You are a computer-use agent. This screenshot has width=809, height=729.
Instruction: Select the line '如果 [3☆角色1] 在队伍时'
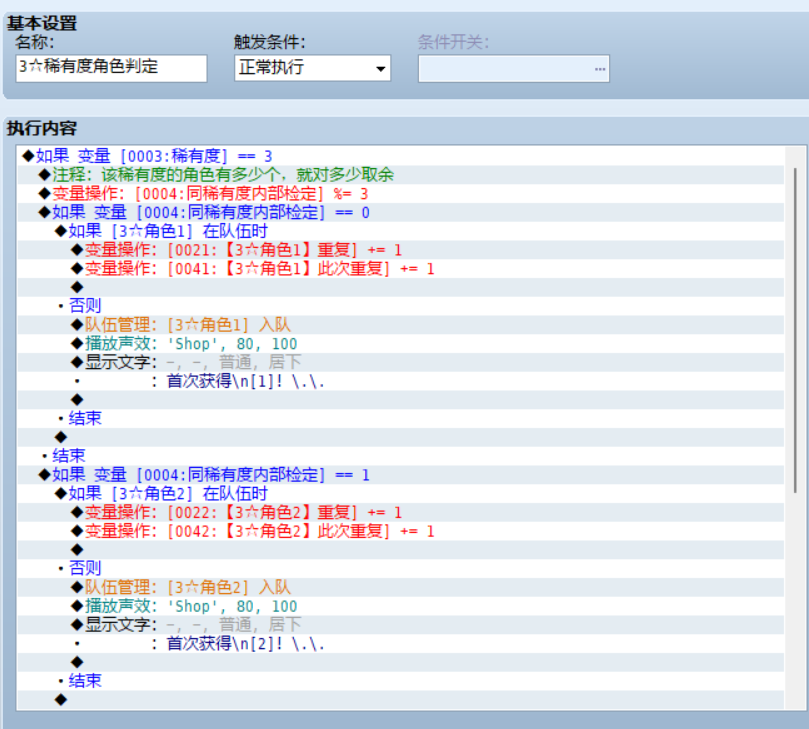click(401, 231)
